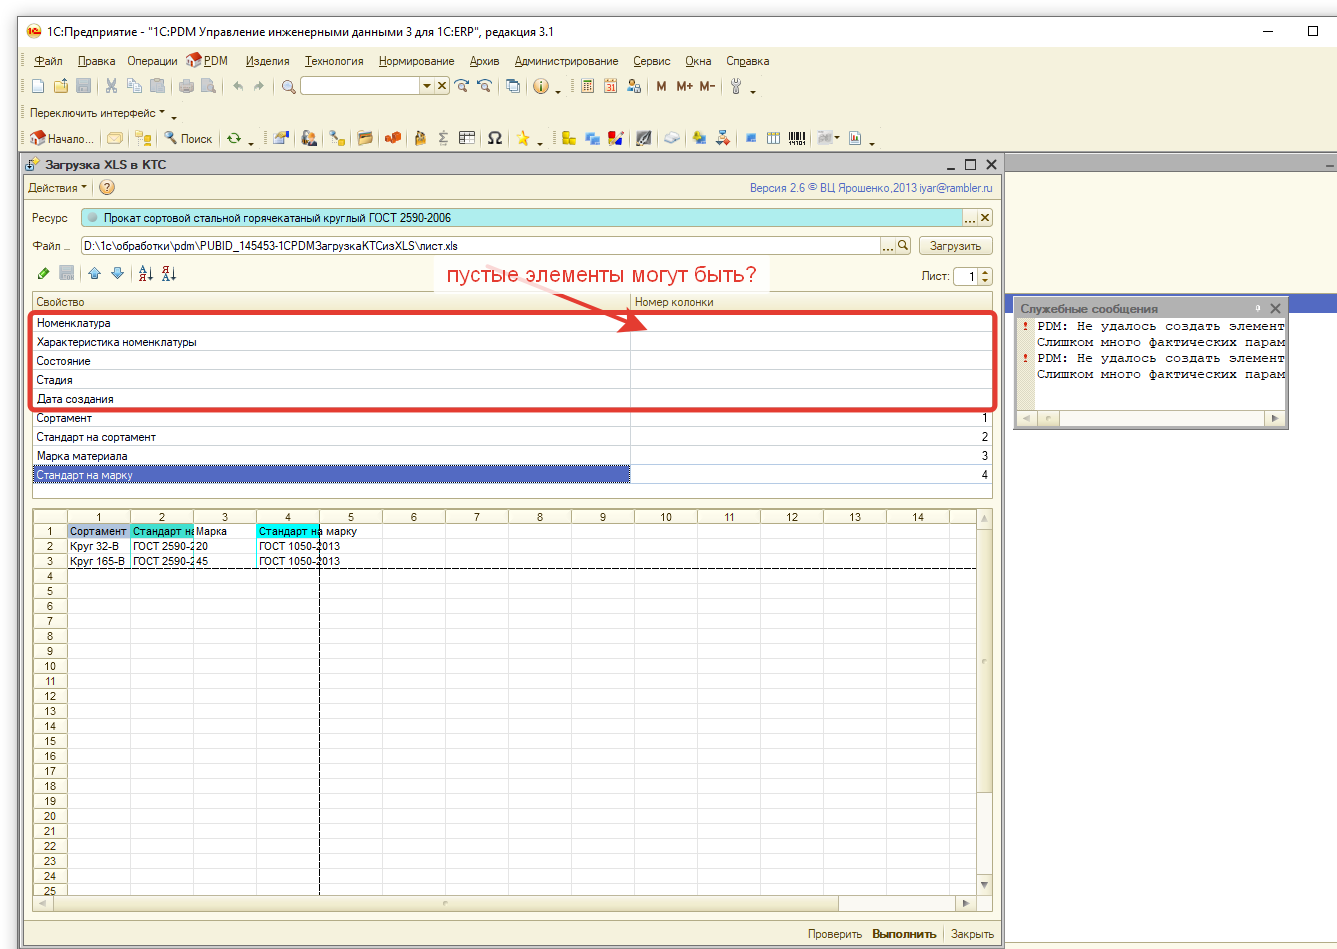Click the info icon in toolbar
This screenshot has height=949, width=1337.
click(541, 87)
